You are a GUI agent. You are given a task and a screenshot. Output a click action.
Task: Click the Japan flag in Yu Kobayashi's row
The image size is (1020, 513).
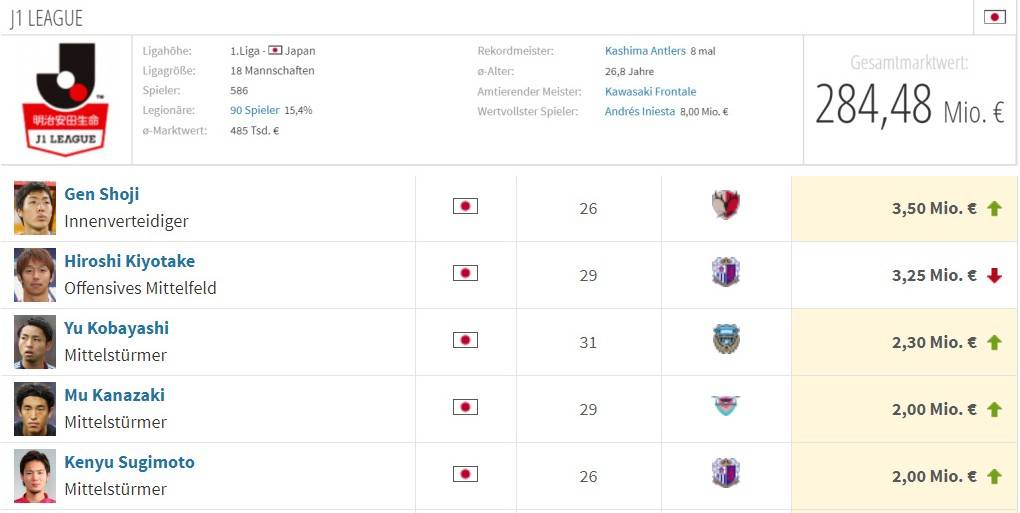(465, 340)
